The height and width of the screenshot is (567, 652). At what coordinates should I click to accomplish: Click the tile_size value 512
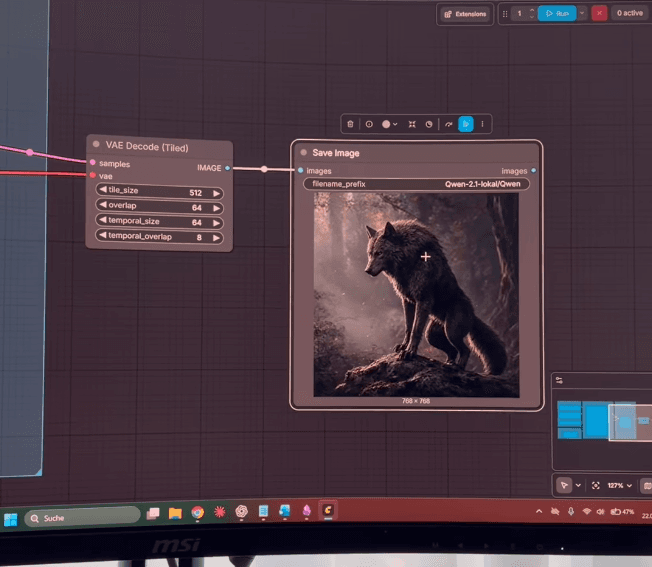(195, 193)
